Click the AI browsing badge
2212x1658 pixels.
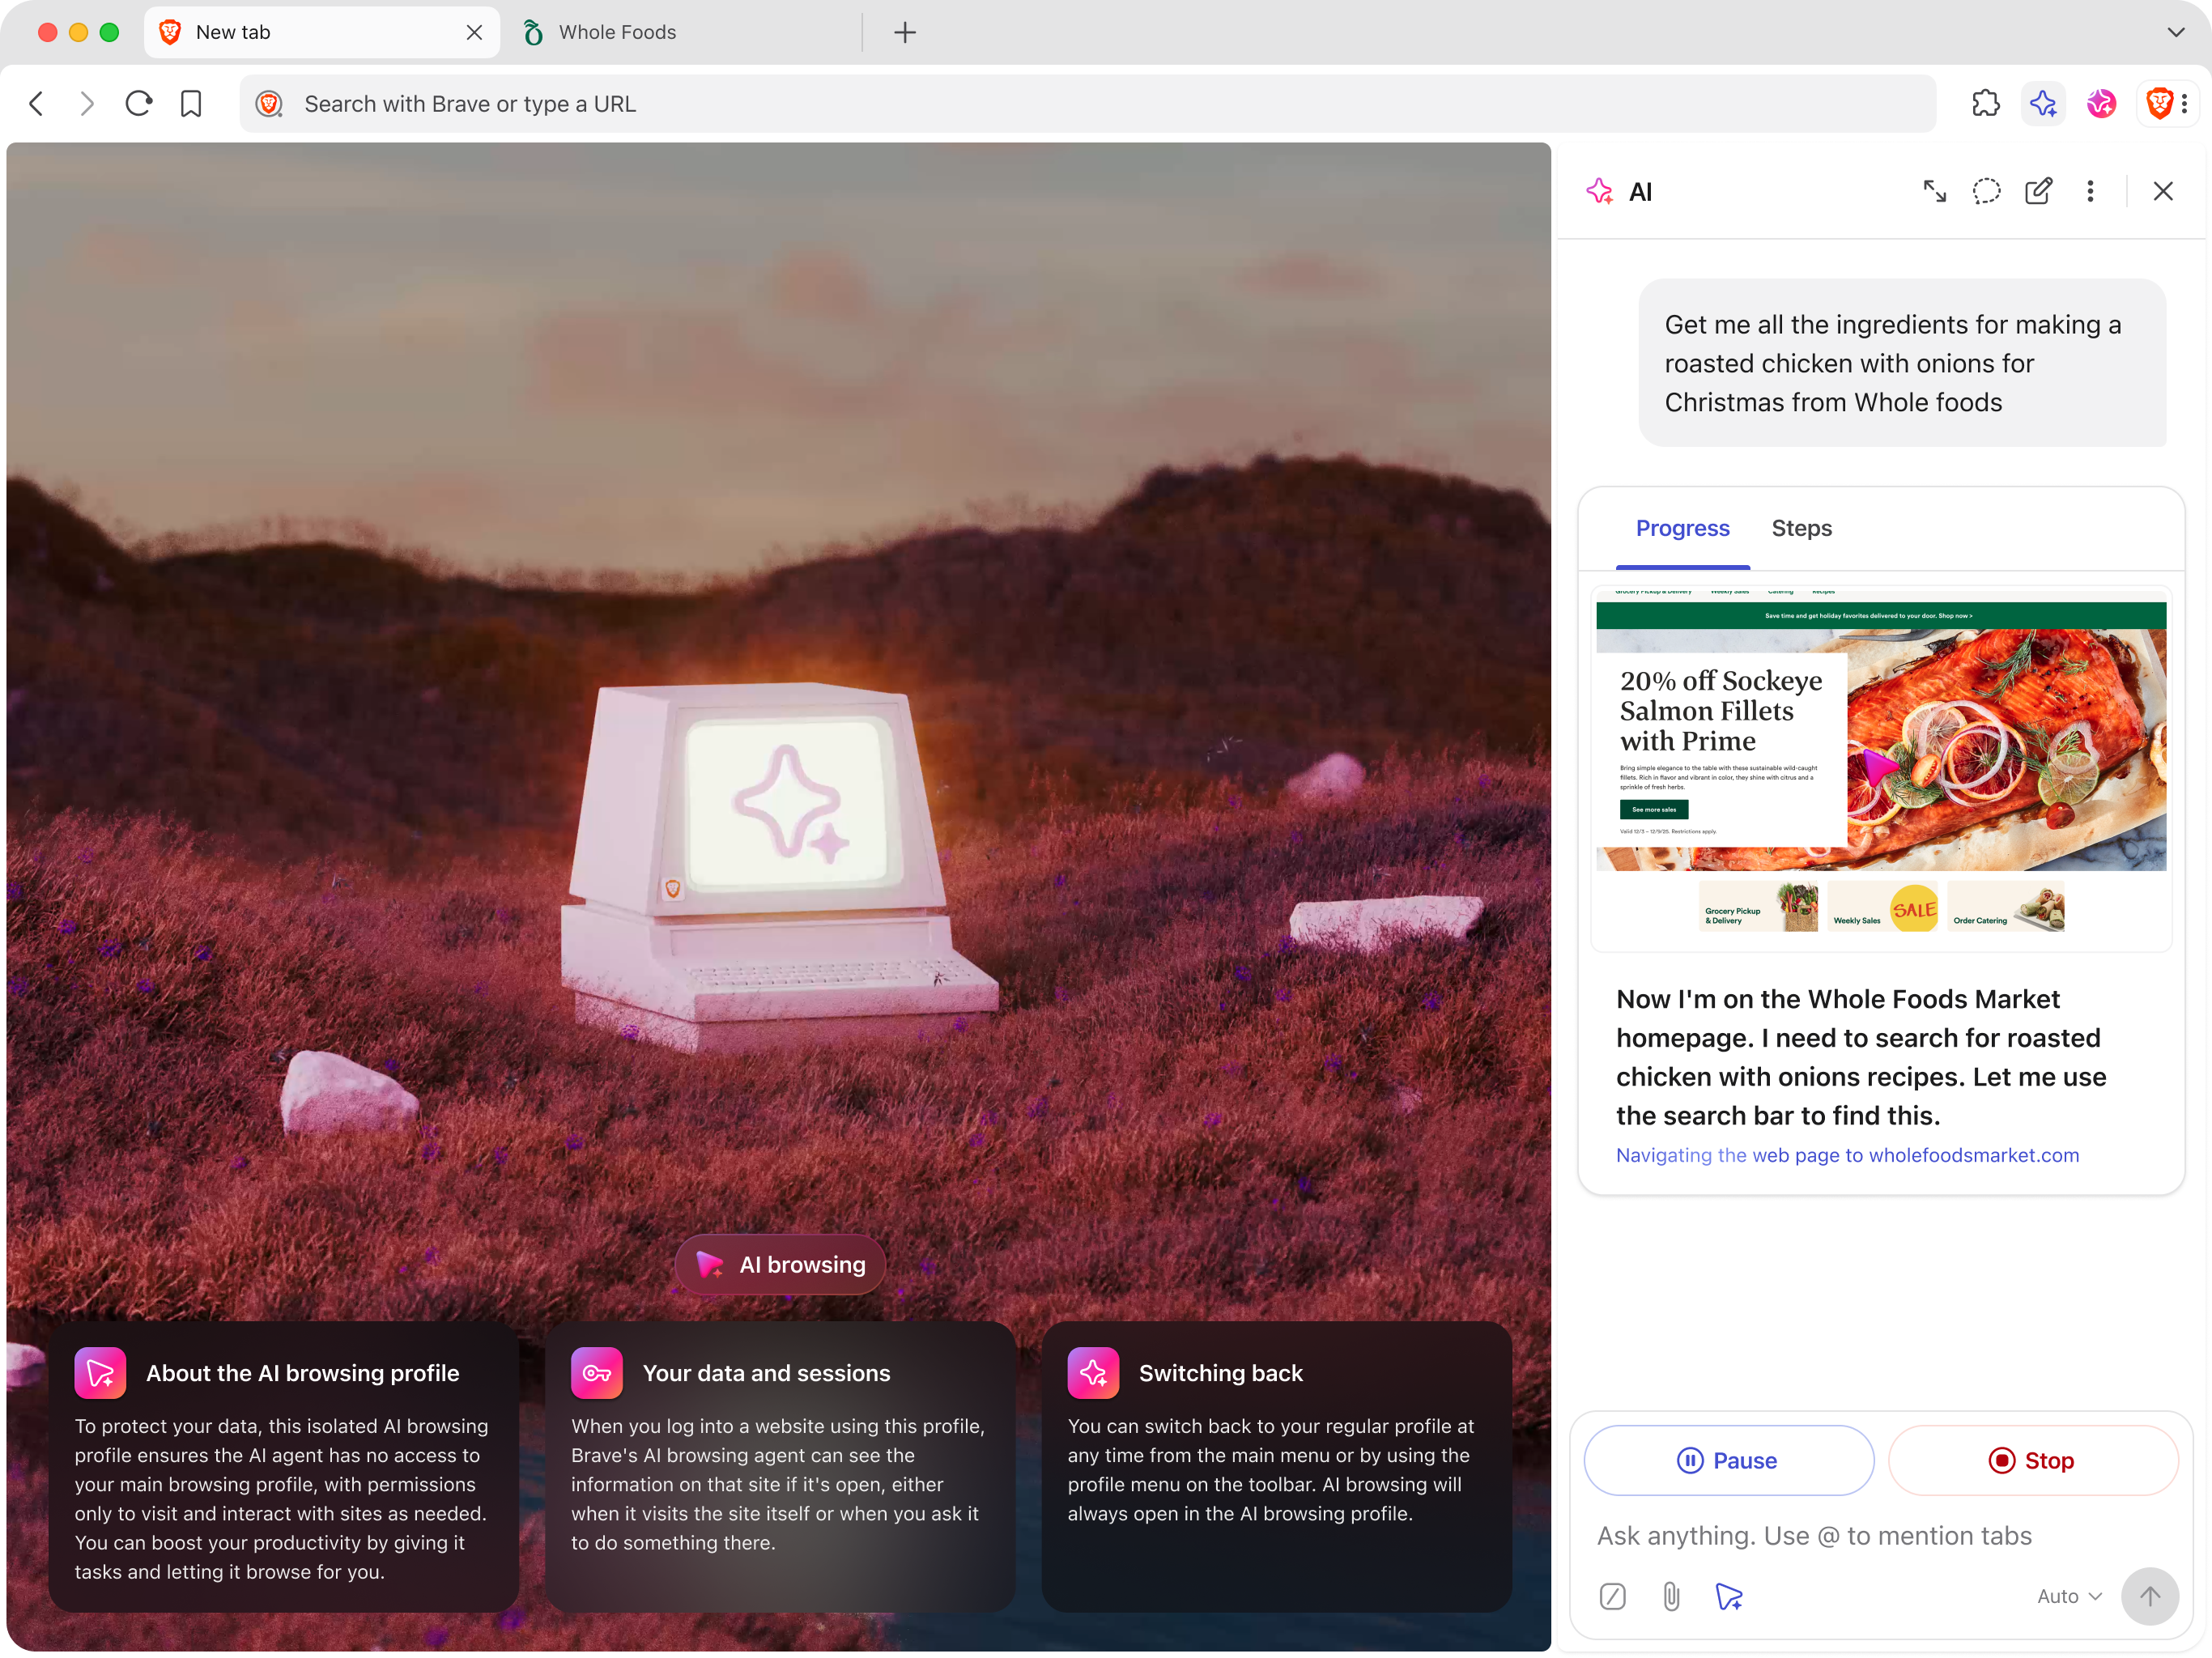click(x=780, y=1264)
